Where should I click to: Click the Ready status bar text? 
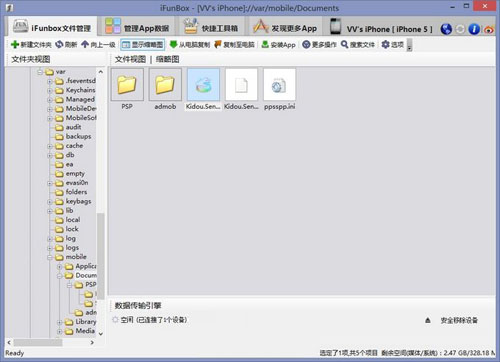pos(15,353)
